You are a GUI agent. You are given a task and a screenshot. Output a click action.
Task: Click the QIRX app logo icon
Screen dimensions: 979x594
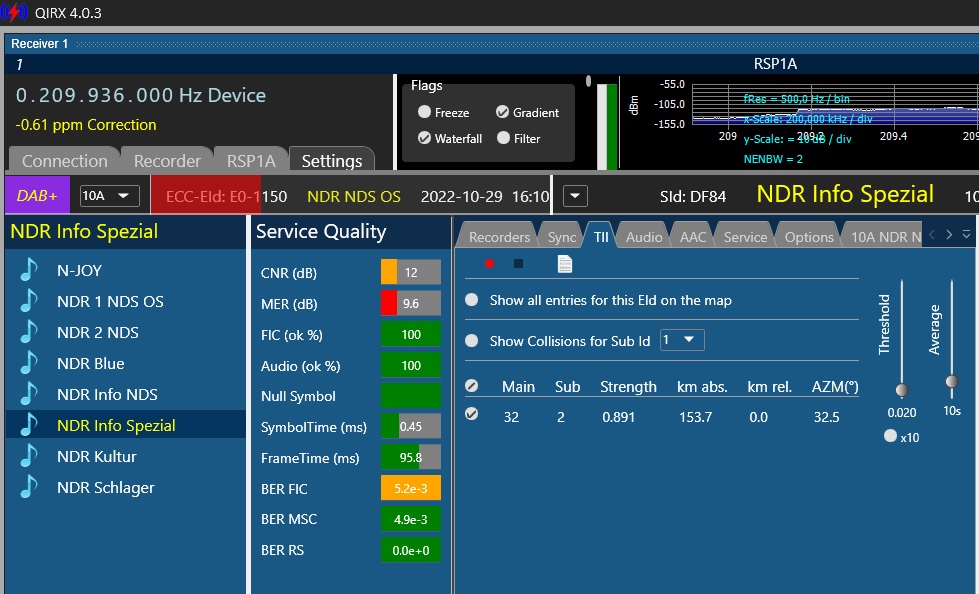(x=14, y=12)
